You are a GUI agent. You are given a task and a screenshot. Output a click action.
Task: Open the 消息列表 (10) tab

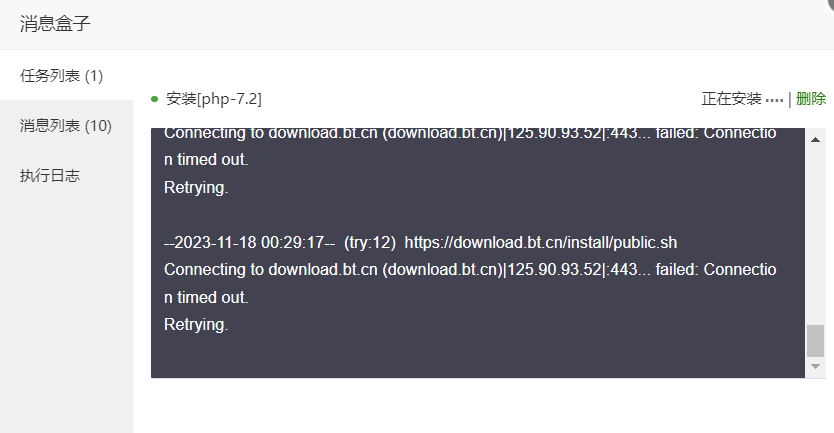pos(66,126)
